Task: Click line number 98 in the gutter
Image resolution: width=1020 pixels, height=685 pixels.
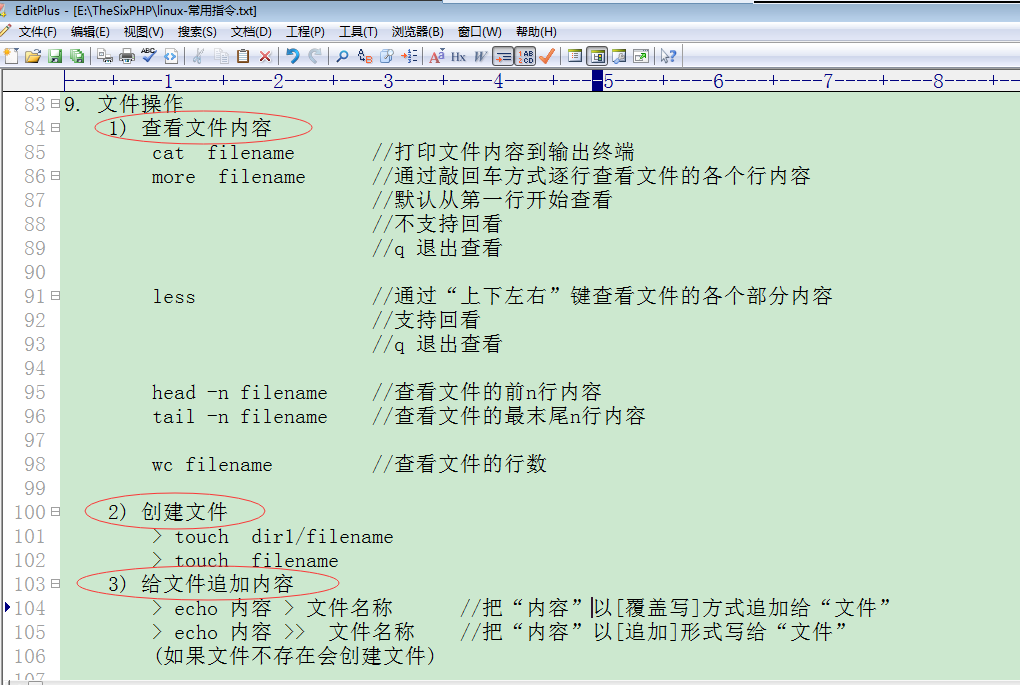Action: point(34,465)
